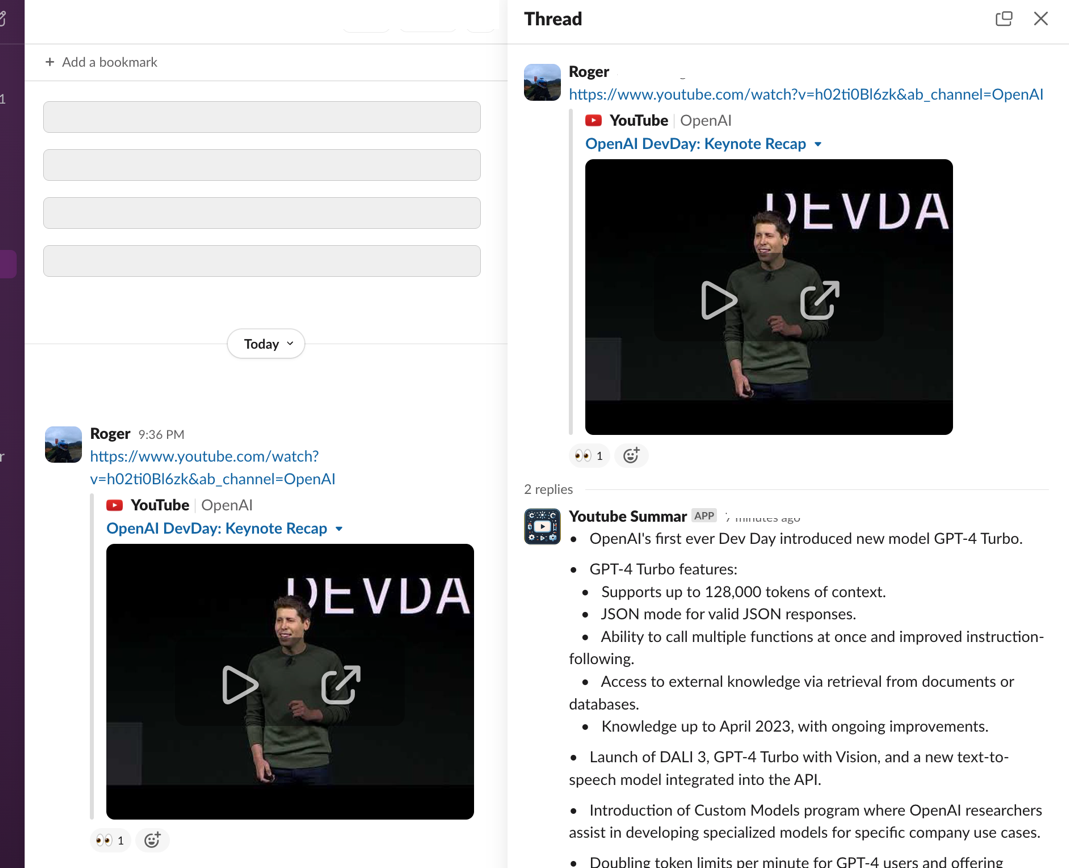The image size is (1069, 868).
Task: Click the Roger name in channel message
Action: pyautogui.click(x=110, y=434)
